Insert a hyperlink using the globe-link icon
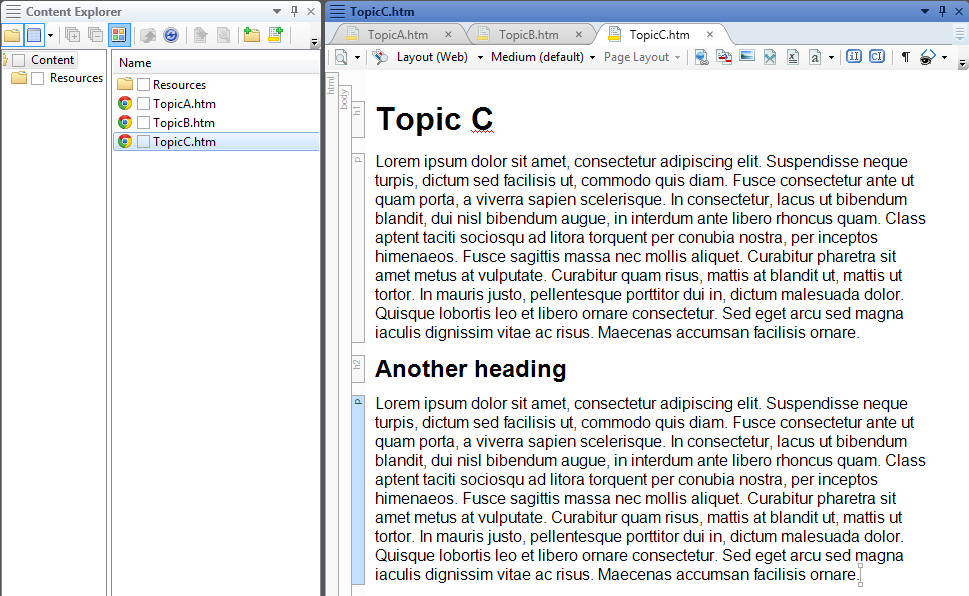Screen dimensions: 969x596 pyautogui.click(x=701, y=57)
